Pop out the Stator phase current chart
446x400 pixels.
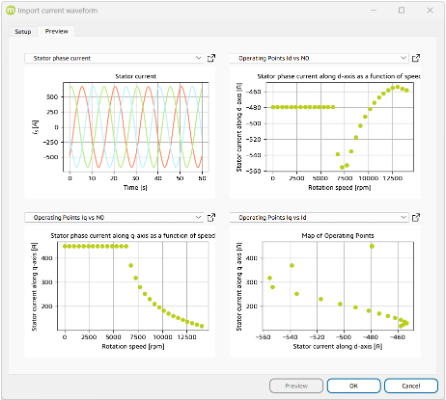pyautogui.click(x=211, y=58)
